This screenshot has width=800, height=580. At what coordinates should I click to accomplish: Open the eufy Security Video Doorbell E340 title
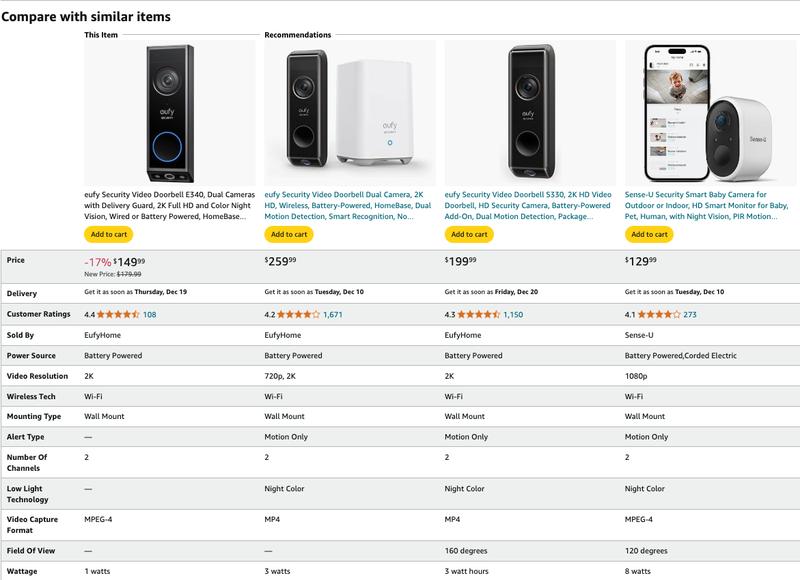(169, 204)
